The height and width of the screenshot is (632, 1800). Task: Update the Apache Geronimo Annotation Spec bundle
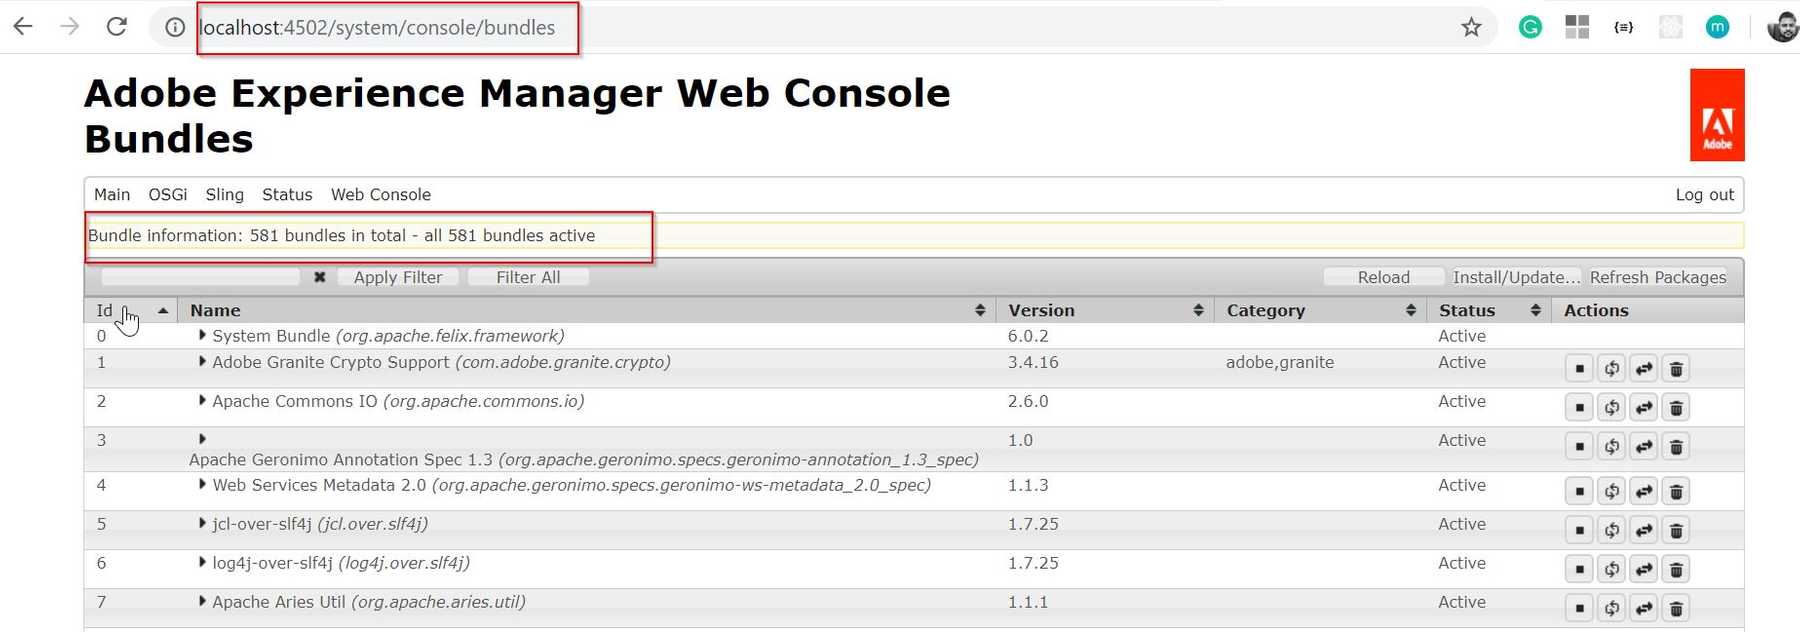coord(1644,447)
